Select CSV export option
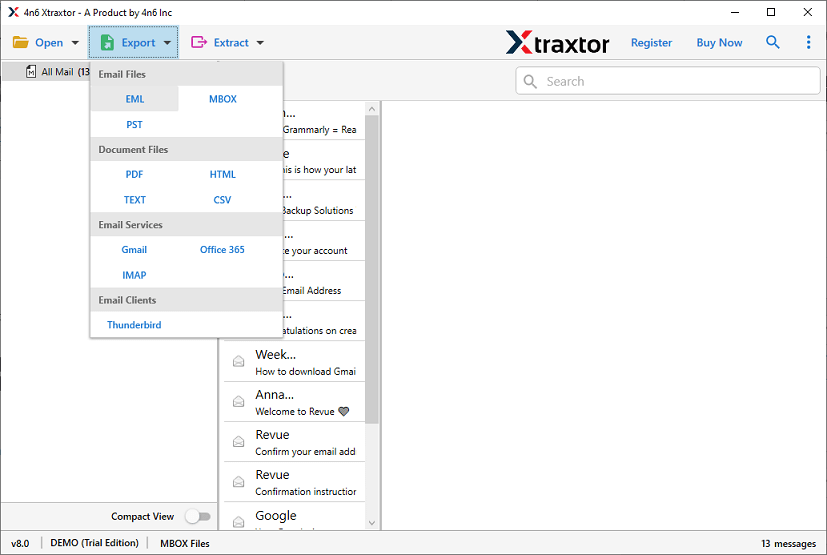Image resolution: width=827 pixels, height=555 pixels. pos(223,200)
